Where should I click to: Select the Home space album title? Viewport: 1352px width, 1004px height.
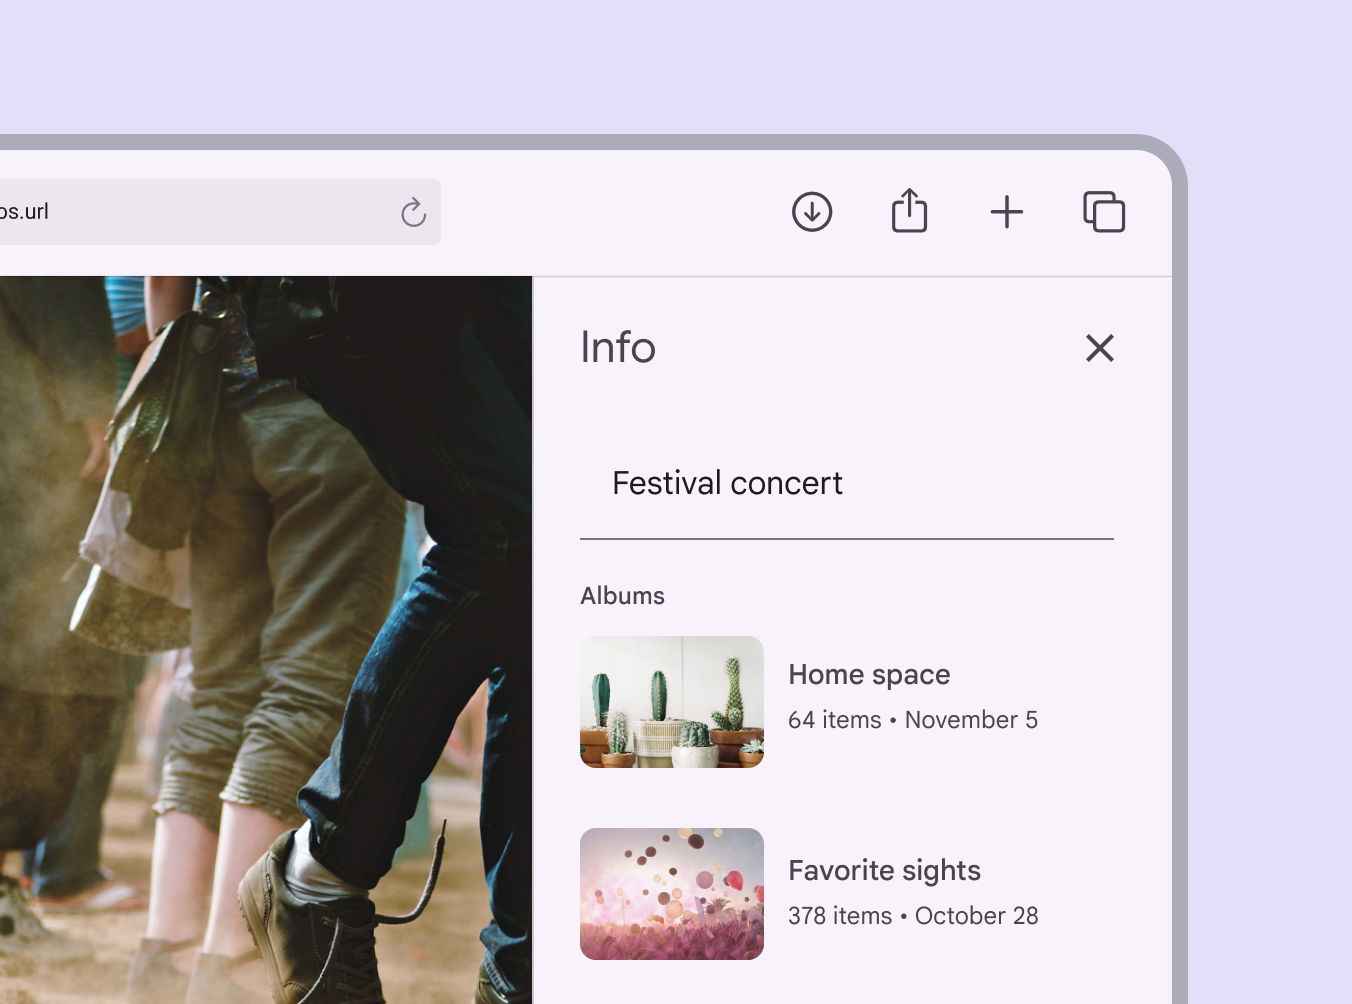click(x=869, y=675)
